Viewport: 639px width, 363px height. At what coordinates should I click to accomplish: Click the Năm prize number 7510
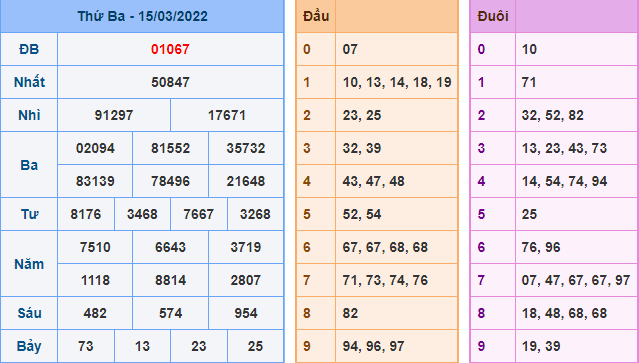click(x=95, y=247)
